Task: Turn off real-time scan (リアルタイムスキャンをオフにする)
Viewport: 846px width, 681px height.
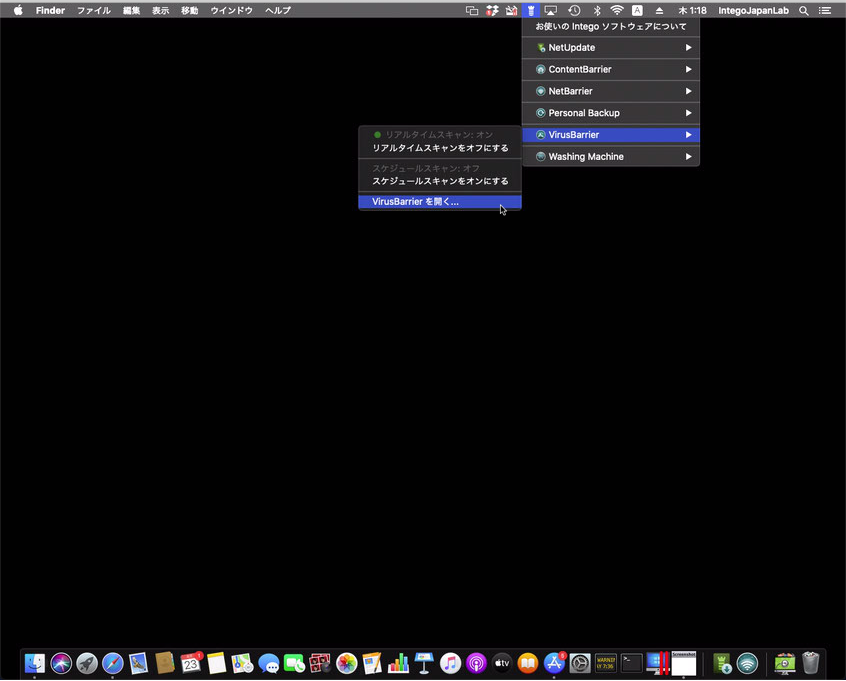Action: (440, 148)
